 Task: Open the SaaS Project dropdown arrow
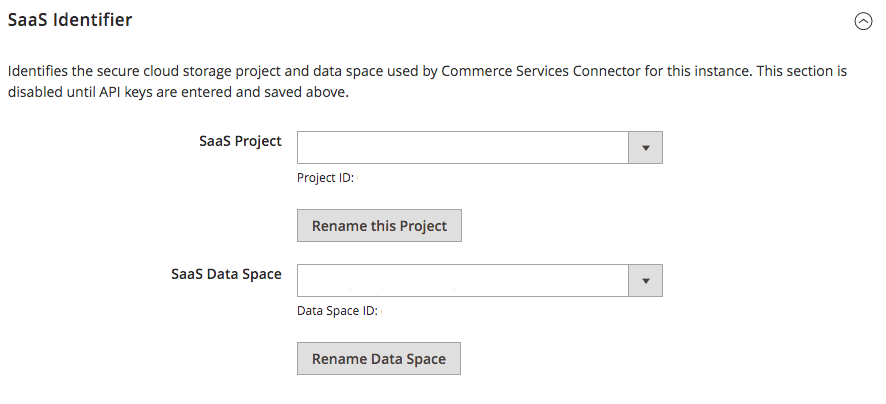tap(645, 147)
